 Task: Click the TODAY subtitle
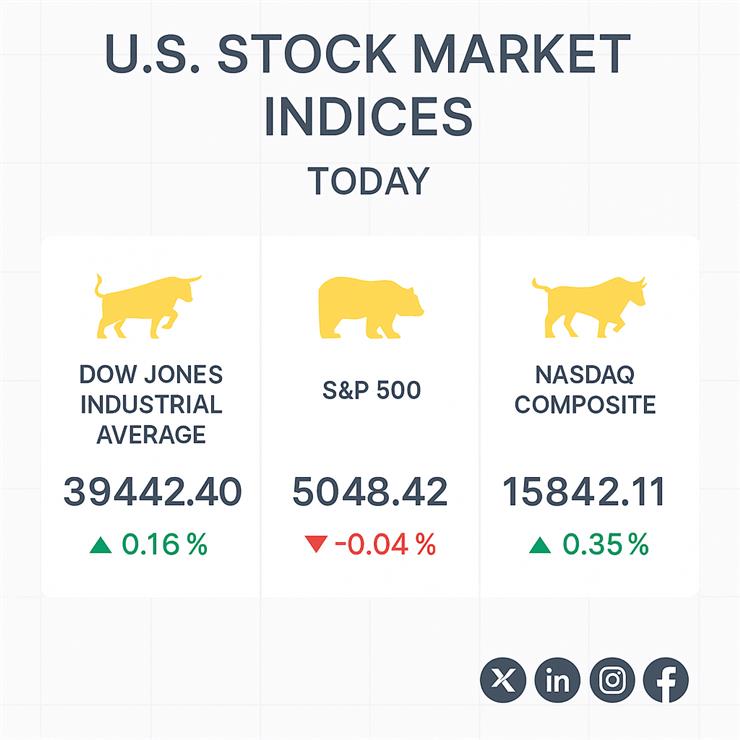click(x=368, y=182)
